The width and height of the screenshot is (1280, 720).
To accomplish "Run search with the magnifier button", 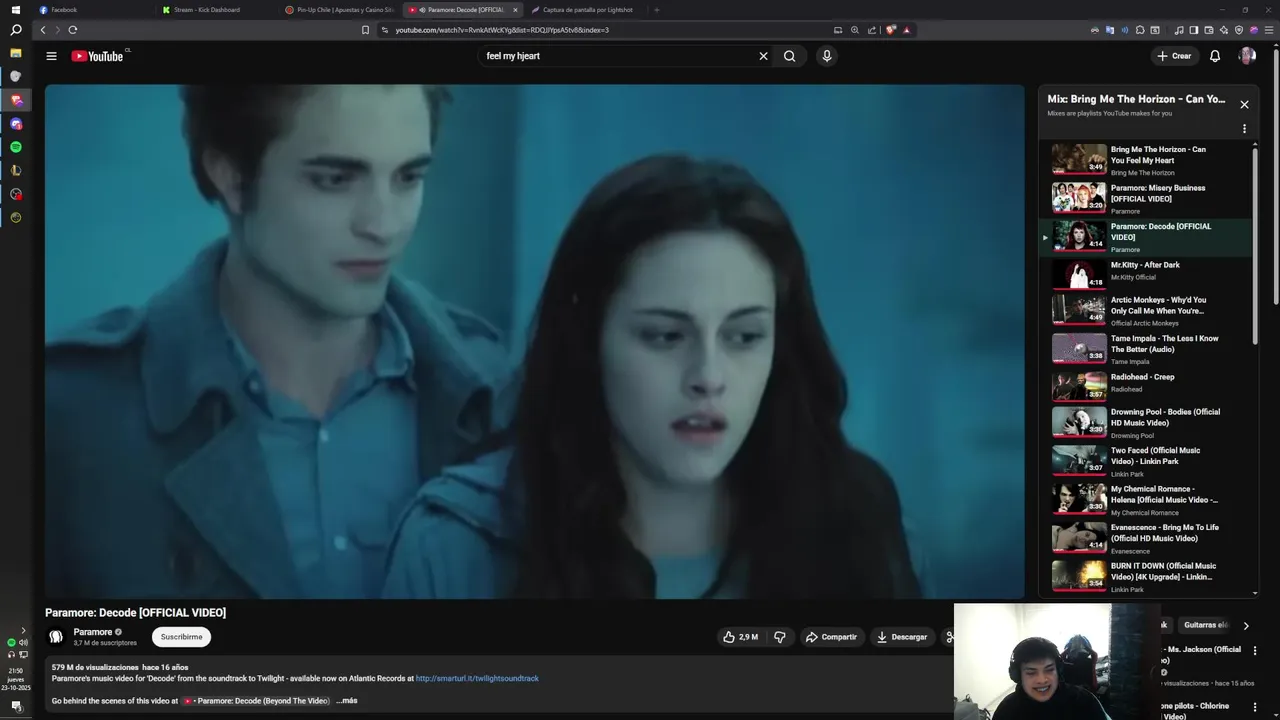I will [x=790, y=56].
